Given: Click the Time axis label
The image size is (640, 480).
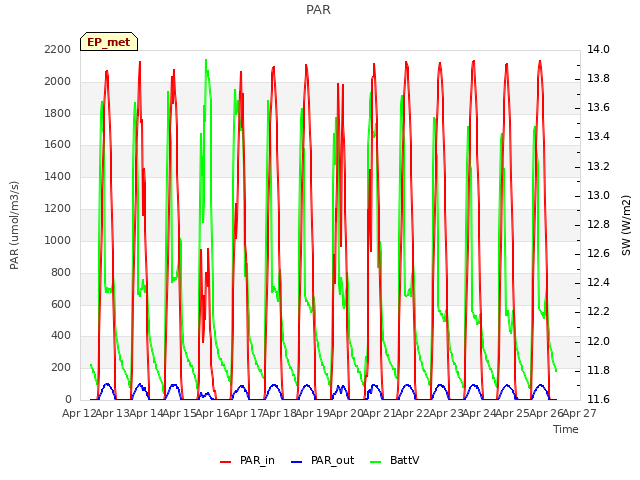Looking at the screenshot, I should [566, 429].
